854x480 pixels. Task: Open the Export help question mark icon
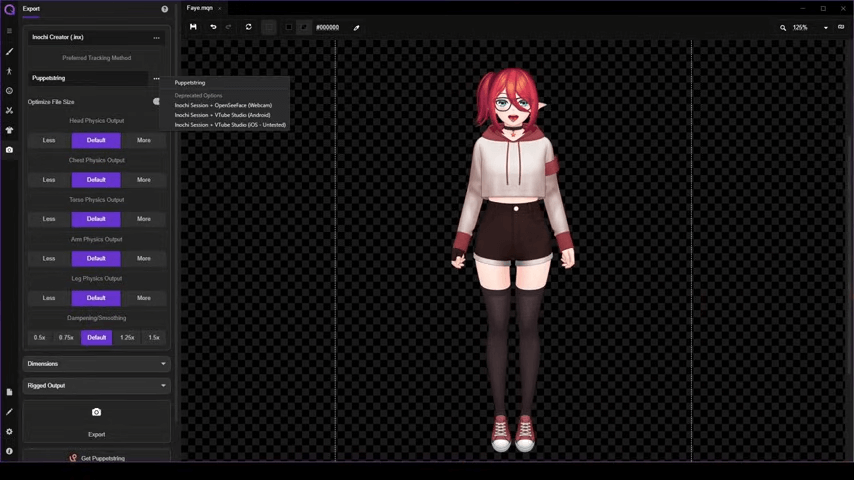click(165, 9)
